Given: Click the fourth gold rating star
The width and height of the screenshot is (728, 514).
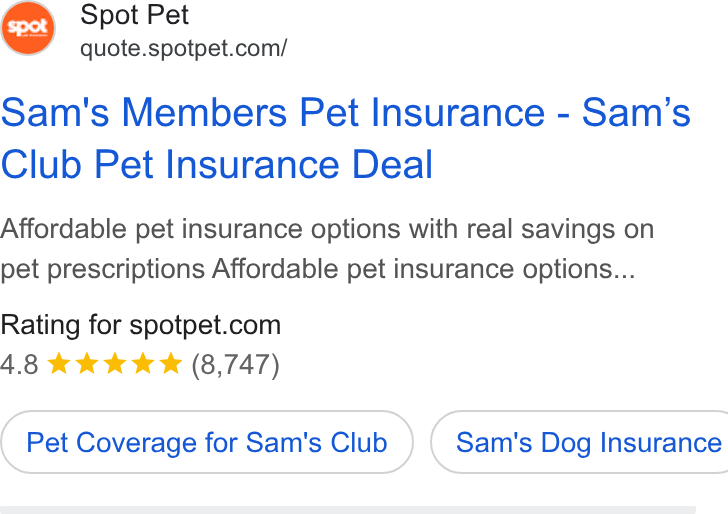Looking at the screenshot, I should (x=143, y=363).
